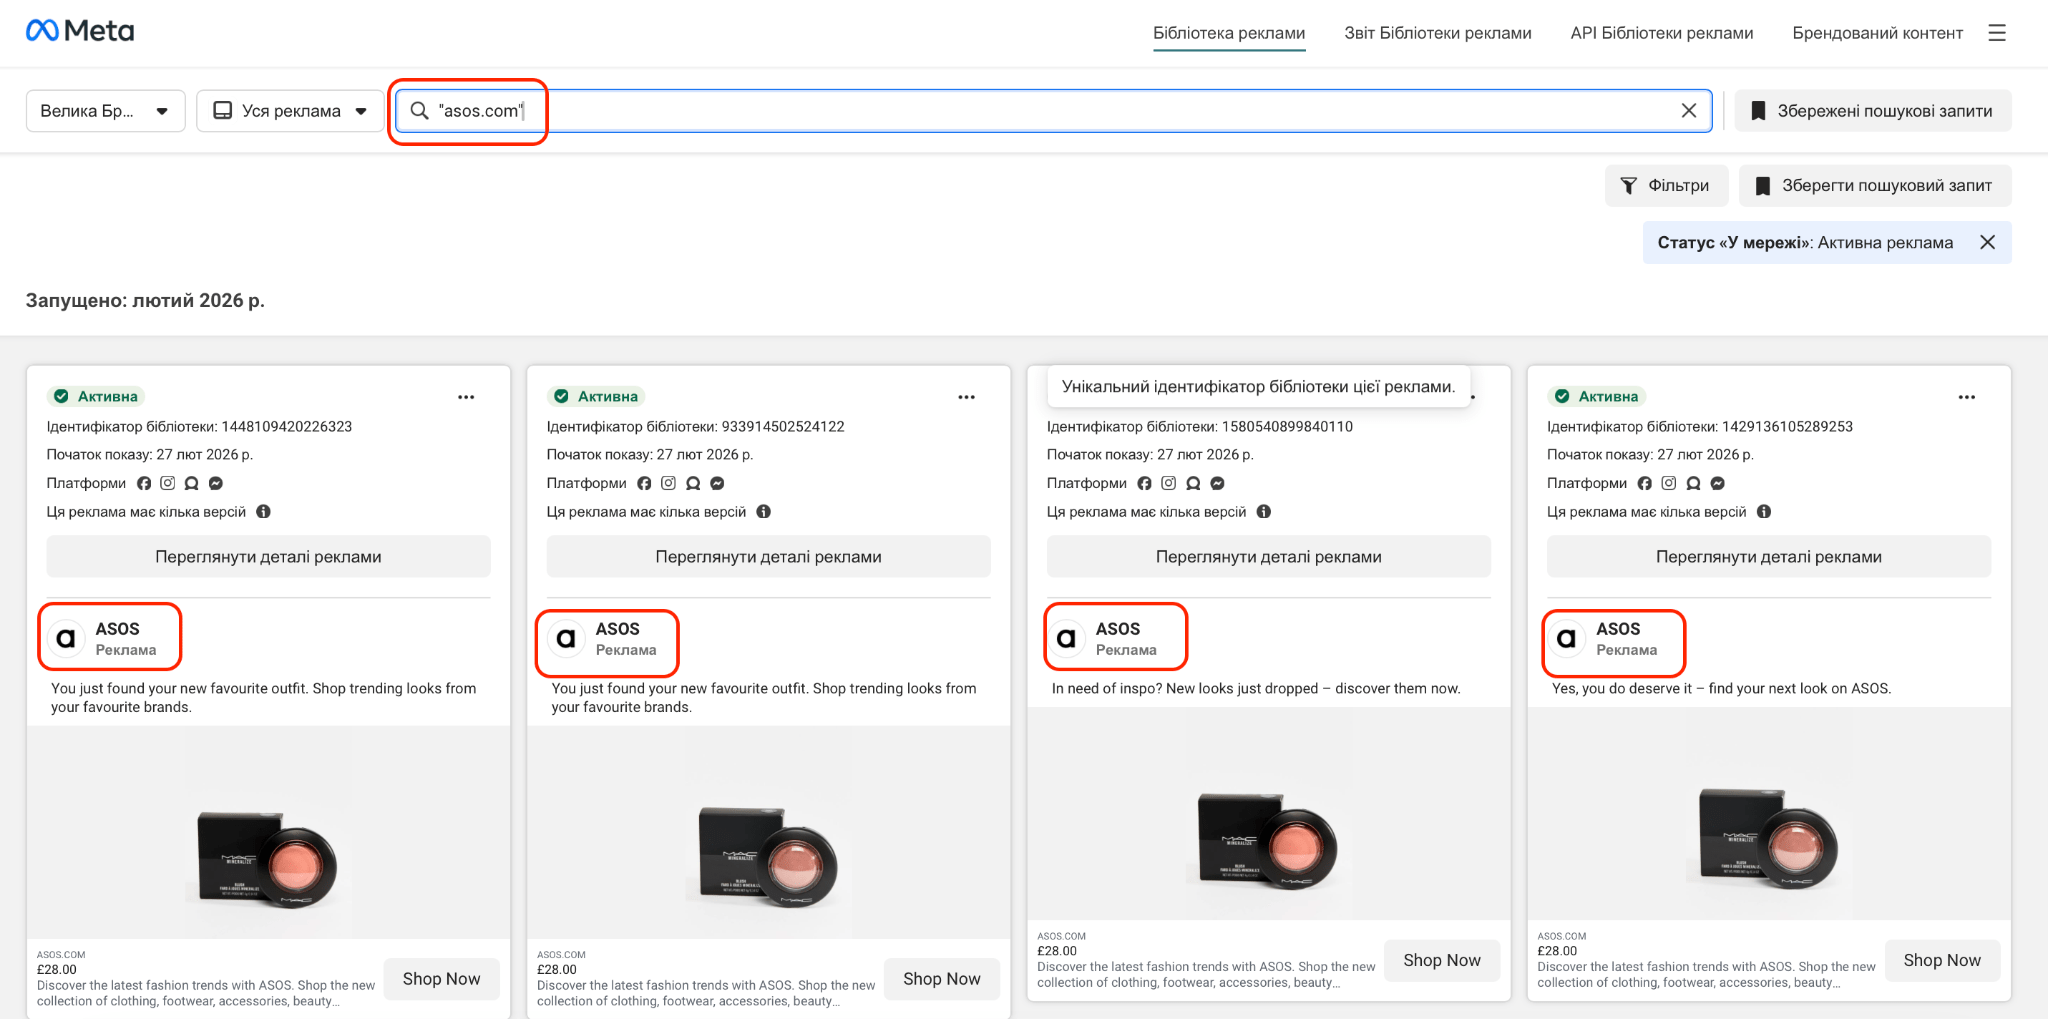Viewport: 2048px width, 1019px height.
Task: Click Messenger platform icon on ad 1429136105289253
Action: coord(1718,483)
